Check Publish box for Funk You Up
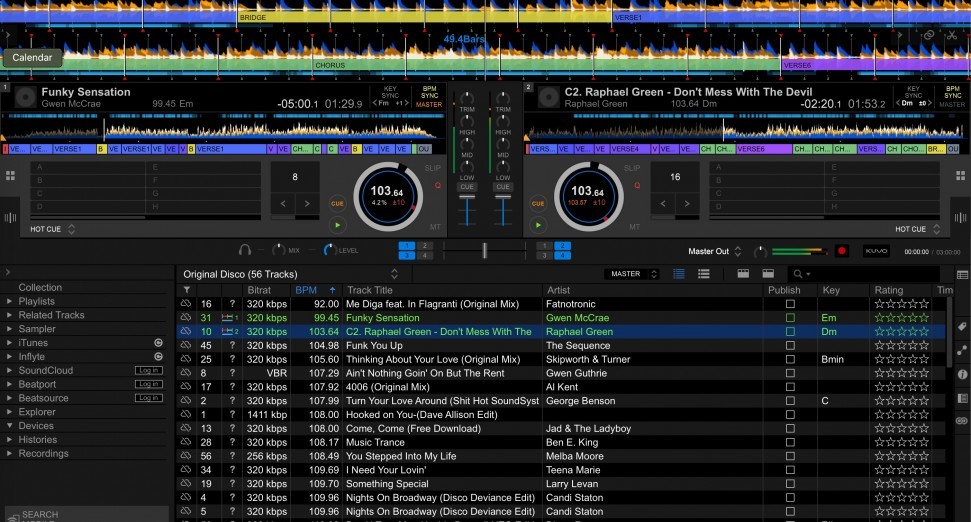Image resolution: width=971 pixels, height=522 pixels. click(x=790, y=346)
